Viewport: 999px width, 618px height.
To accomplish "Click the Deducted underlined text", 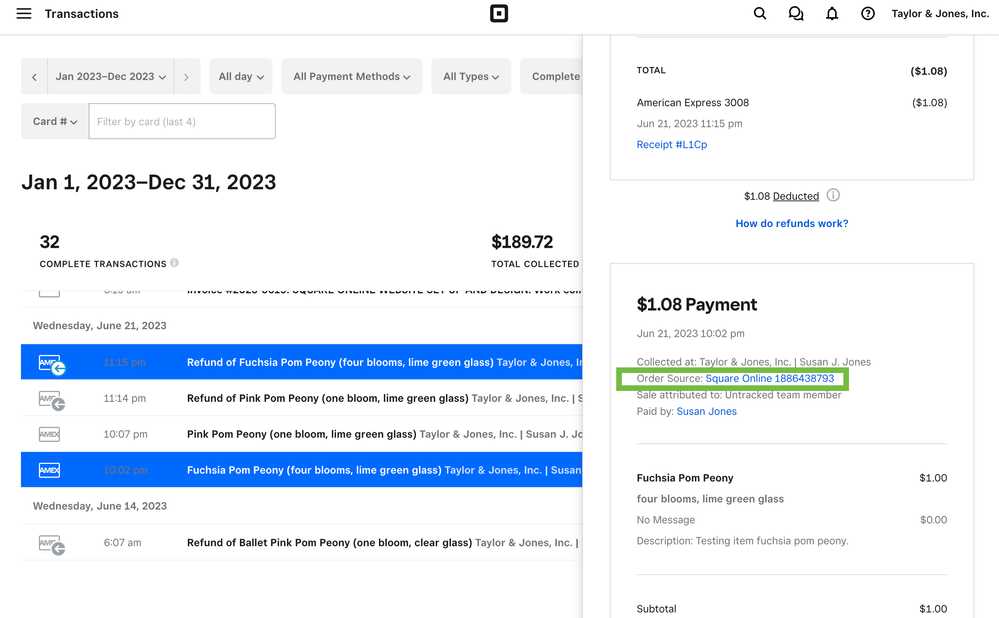I will click(796, 196).
